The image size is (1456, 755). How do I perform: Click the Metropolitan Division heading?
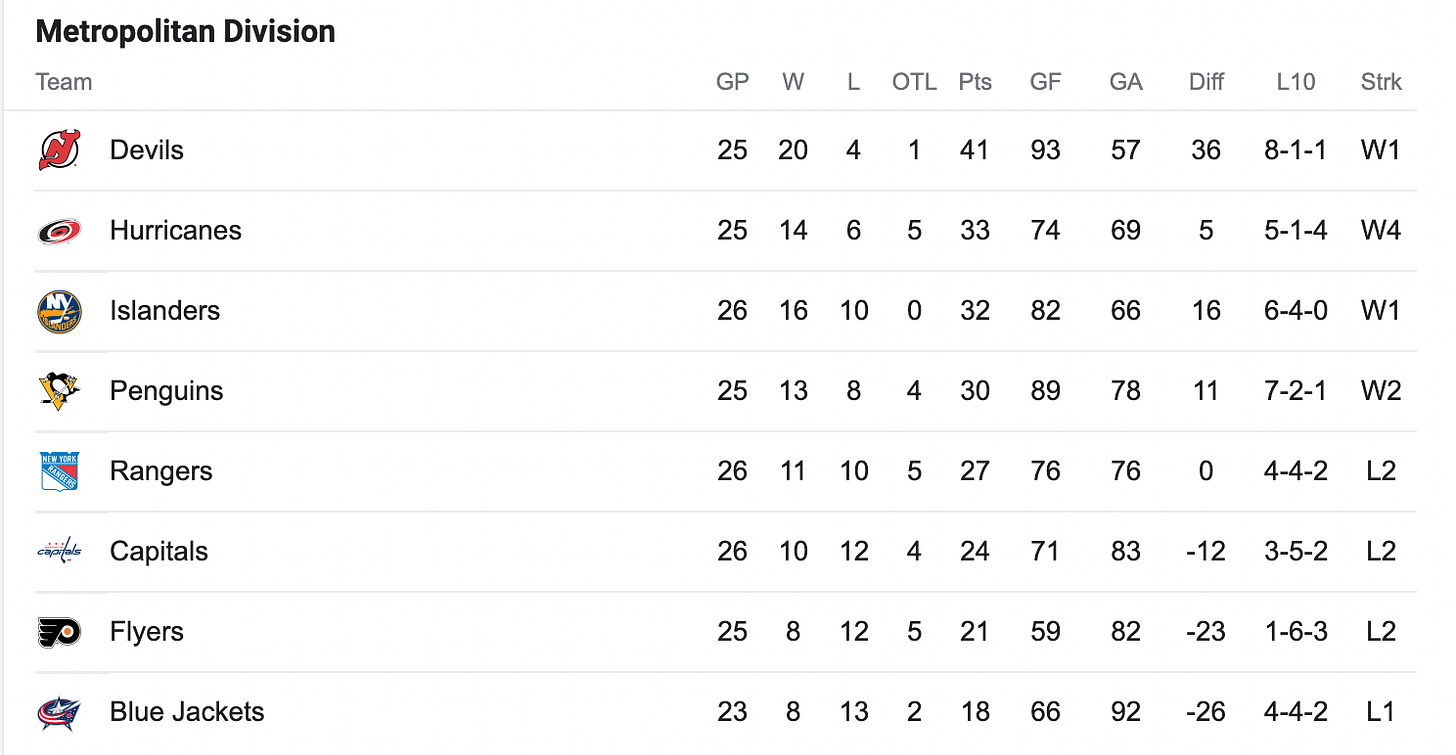pos(186,32)
